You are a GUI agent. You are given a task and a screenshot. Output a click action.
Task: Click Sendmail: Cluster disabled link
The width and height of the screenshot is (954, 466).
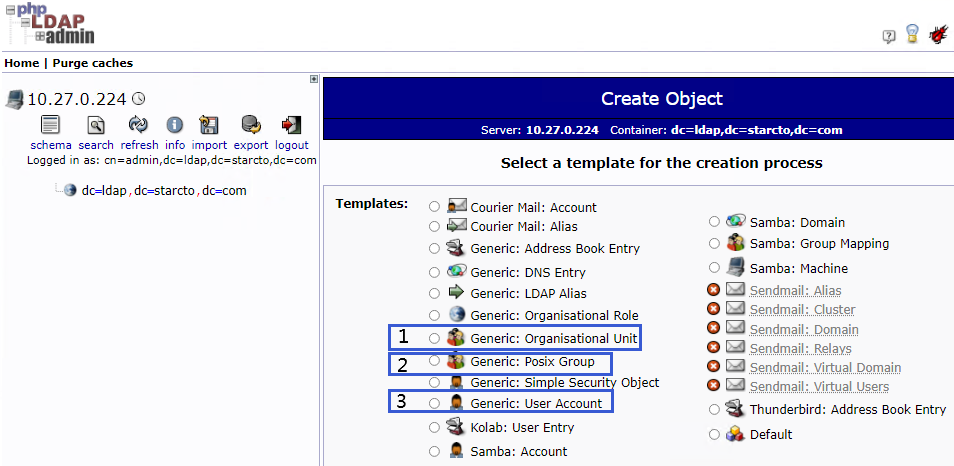click(802, 310)
